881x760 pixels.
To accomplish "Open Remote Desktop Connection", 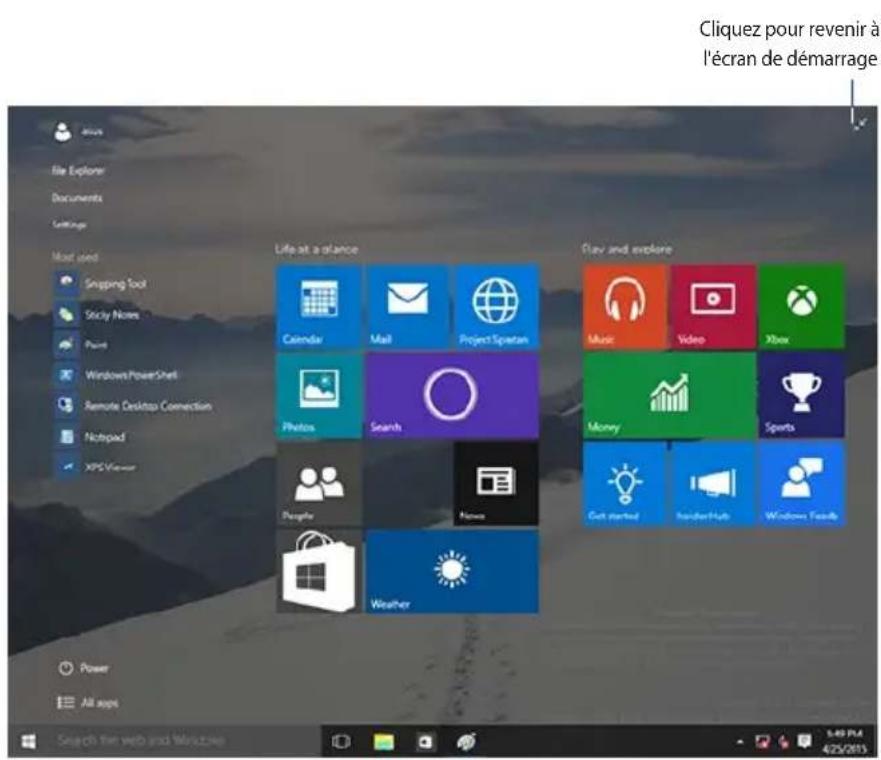I will [134, 406].
